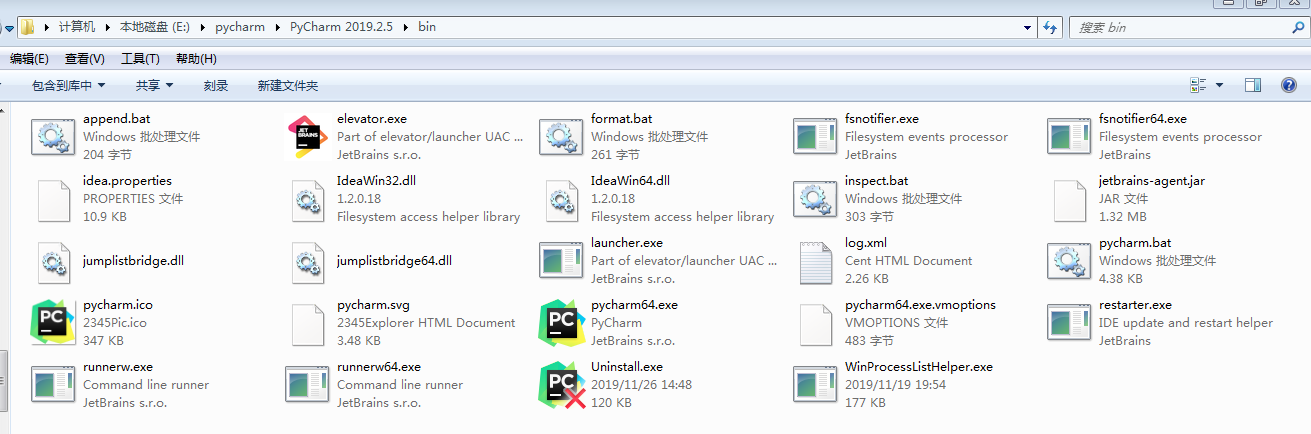Select the fsnotifier64.exe file icon
The image size is (1311, 434).
(x=1068, y=137)
